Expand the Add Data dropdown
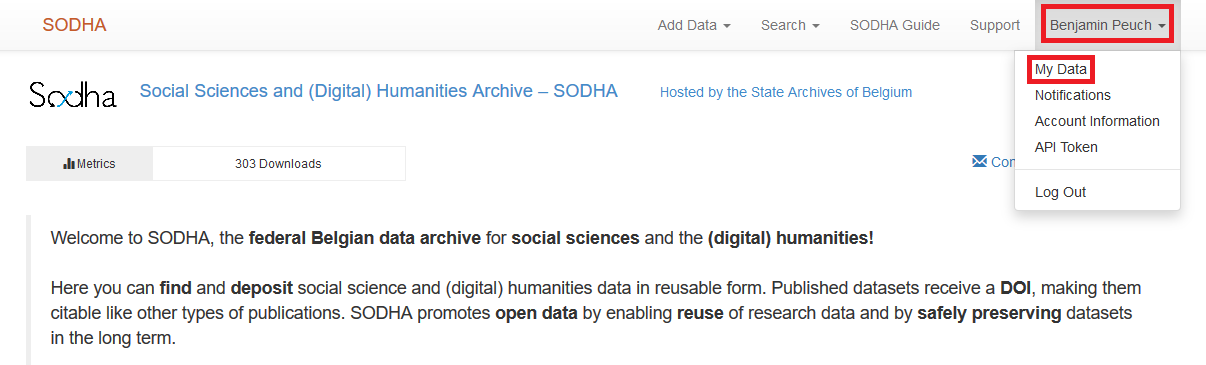This screenshot has width=1206, height=365. point(694,25)
